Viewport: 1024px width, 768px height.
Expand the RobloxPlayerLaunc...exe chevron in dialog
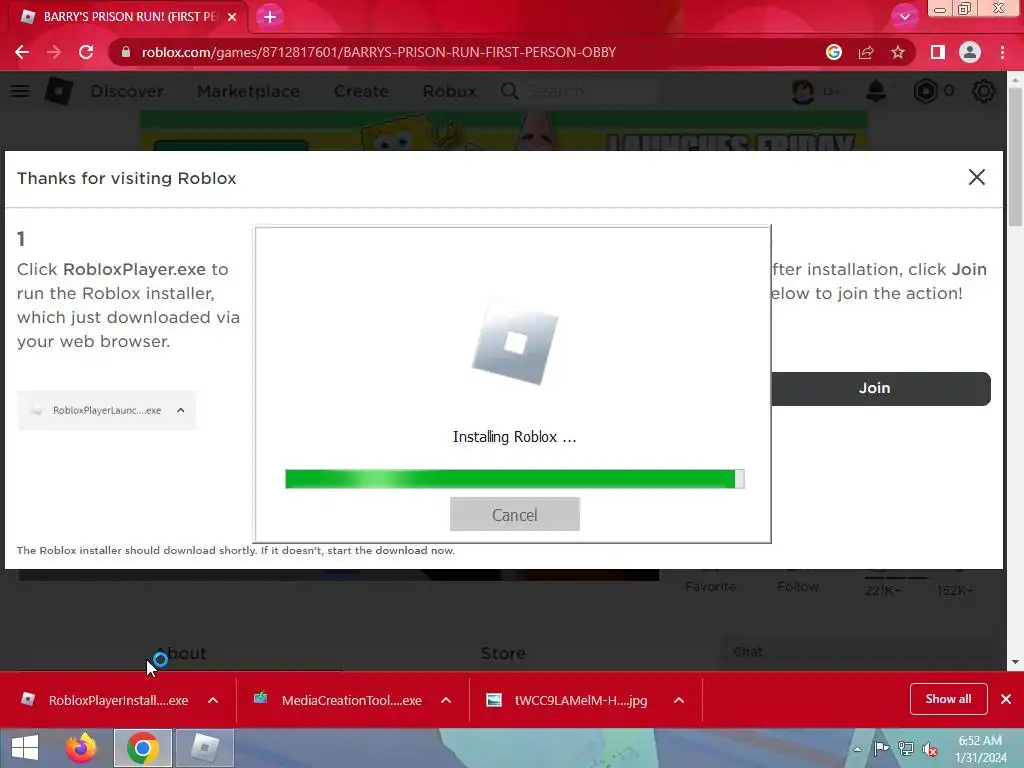pyautogui.click(x=181, y=410)
